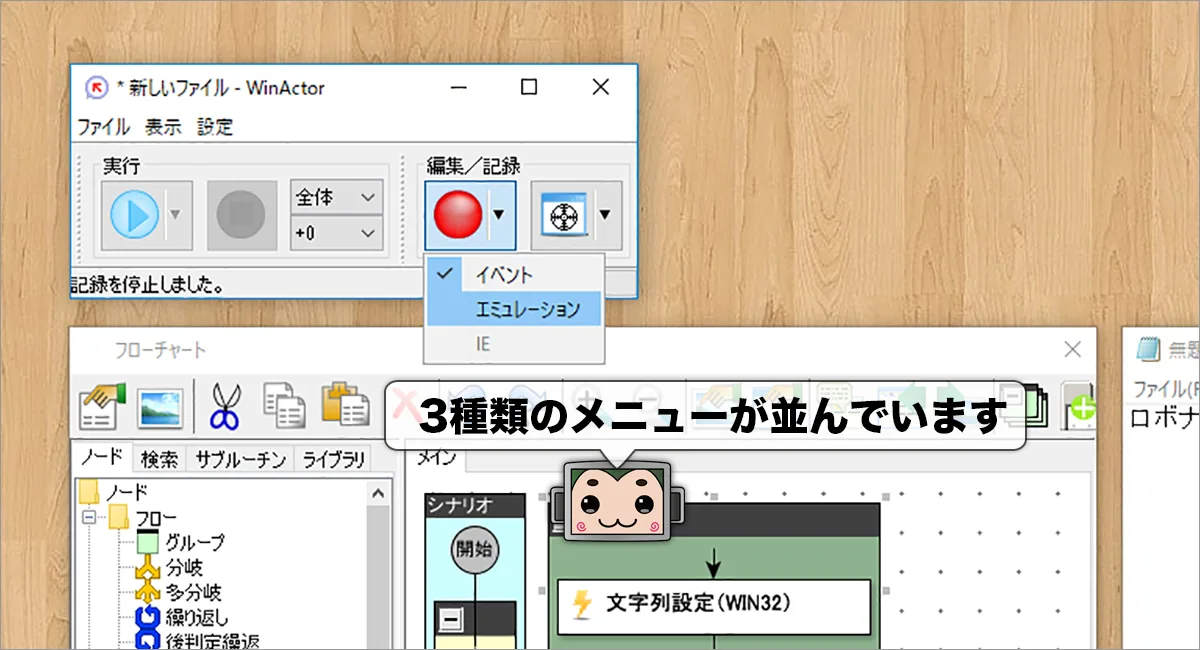Click the WinActor title bar logo icon

point(96,88)
